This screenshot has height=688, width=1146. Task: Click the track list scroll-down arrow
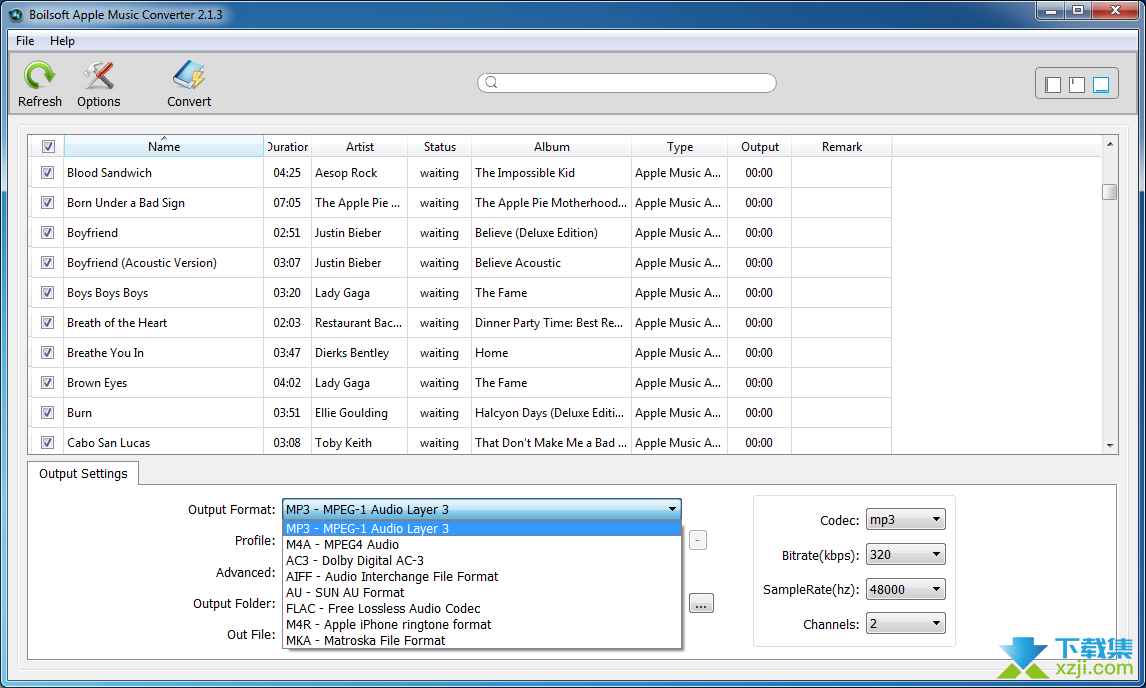(1109, 445)
